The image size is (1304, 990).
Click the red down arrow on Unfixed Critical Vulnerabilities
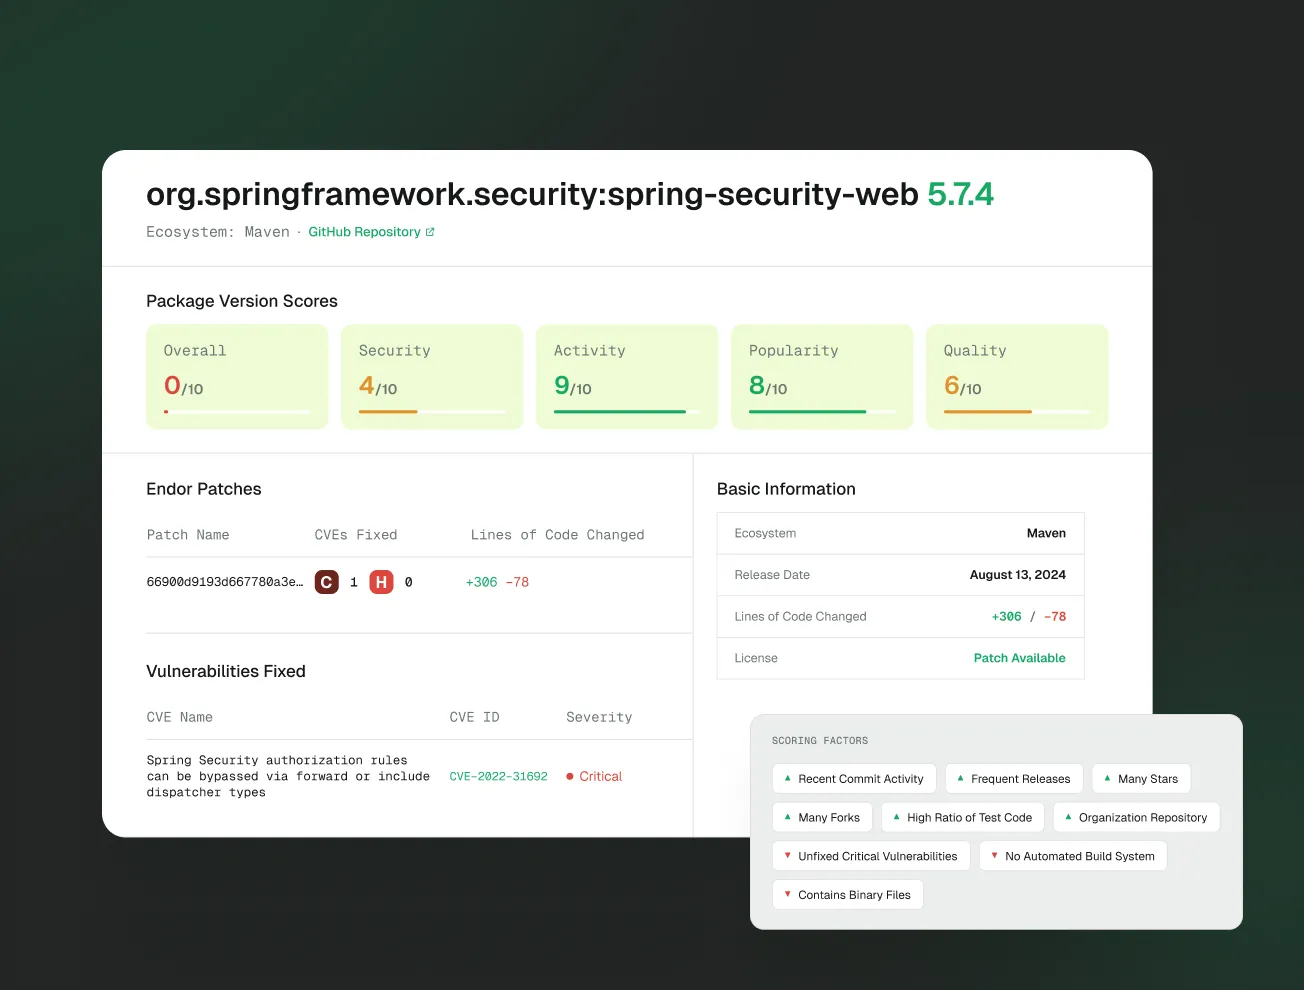pos(788,855)
